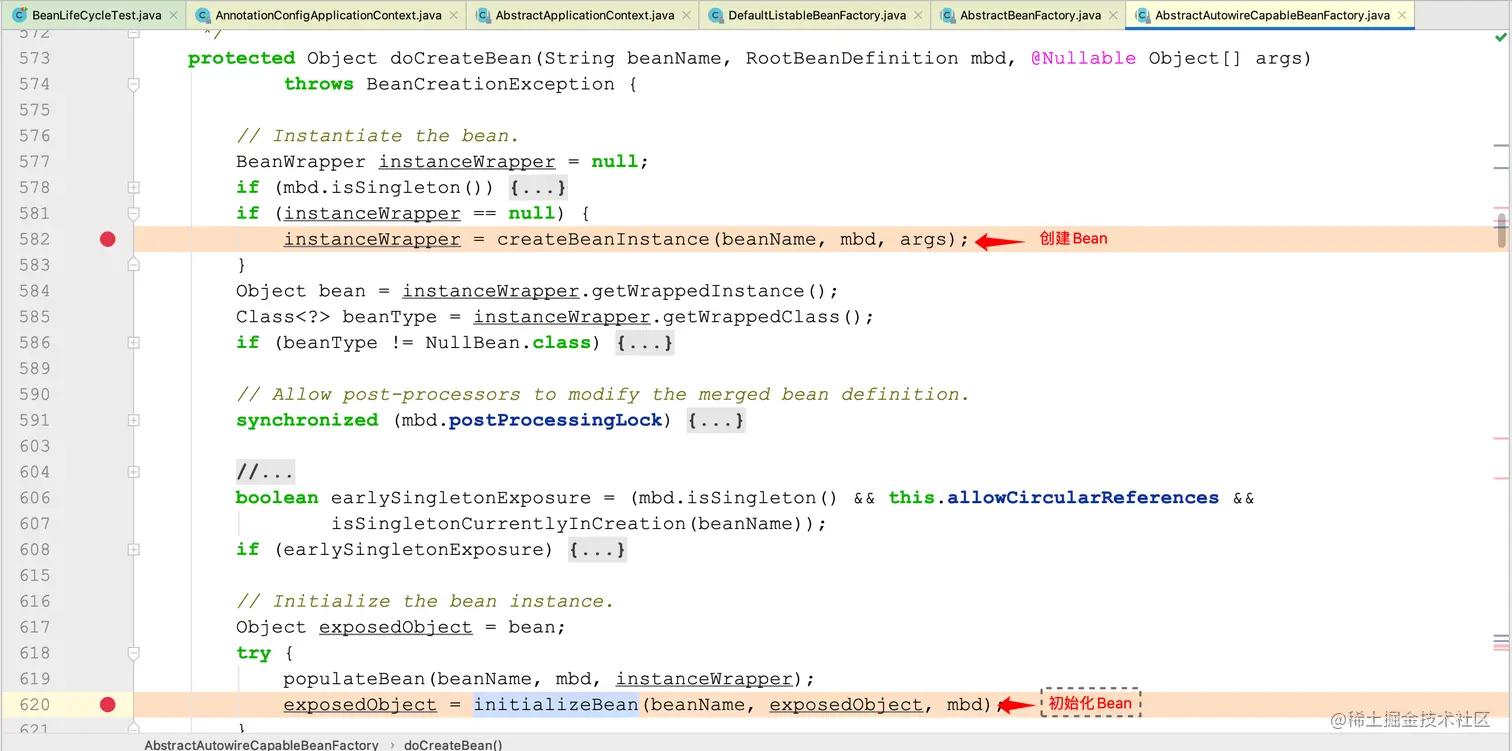The width and height of the screenshot is (1512, 751).
Task: Expand the gutter fold marker at line 608
Action: click(x=133, y=550)
